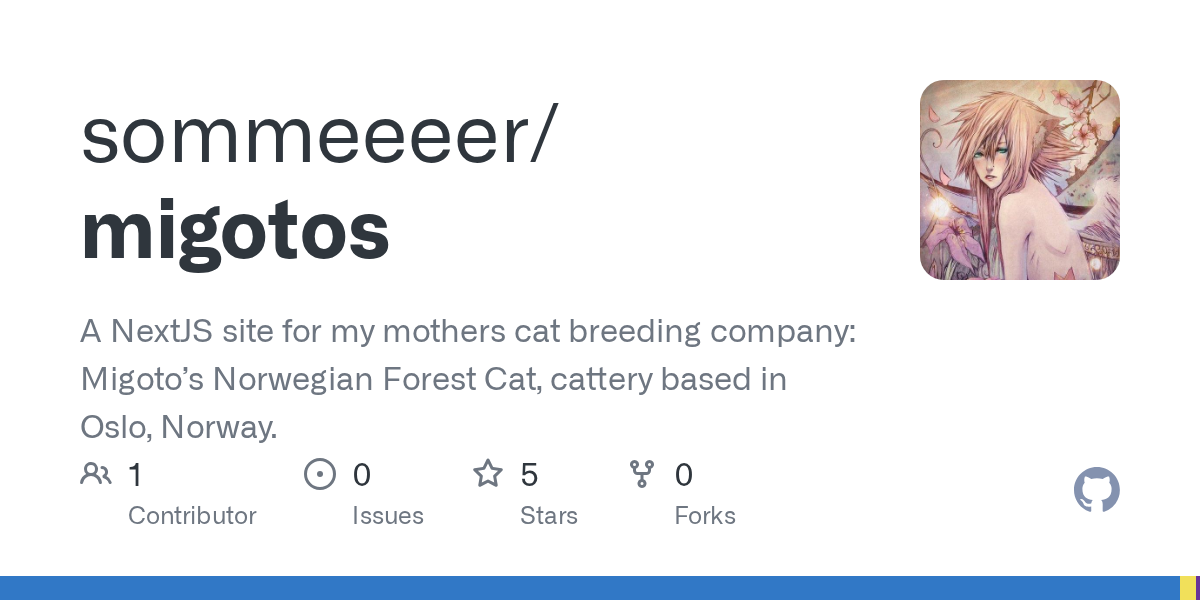Open the anime-style avatar image
Screen dimensions: 1200x600
click(x=1019, y=180)
